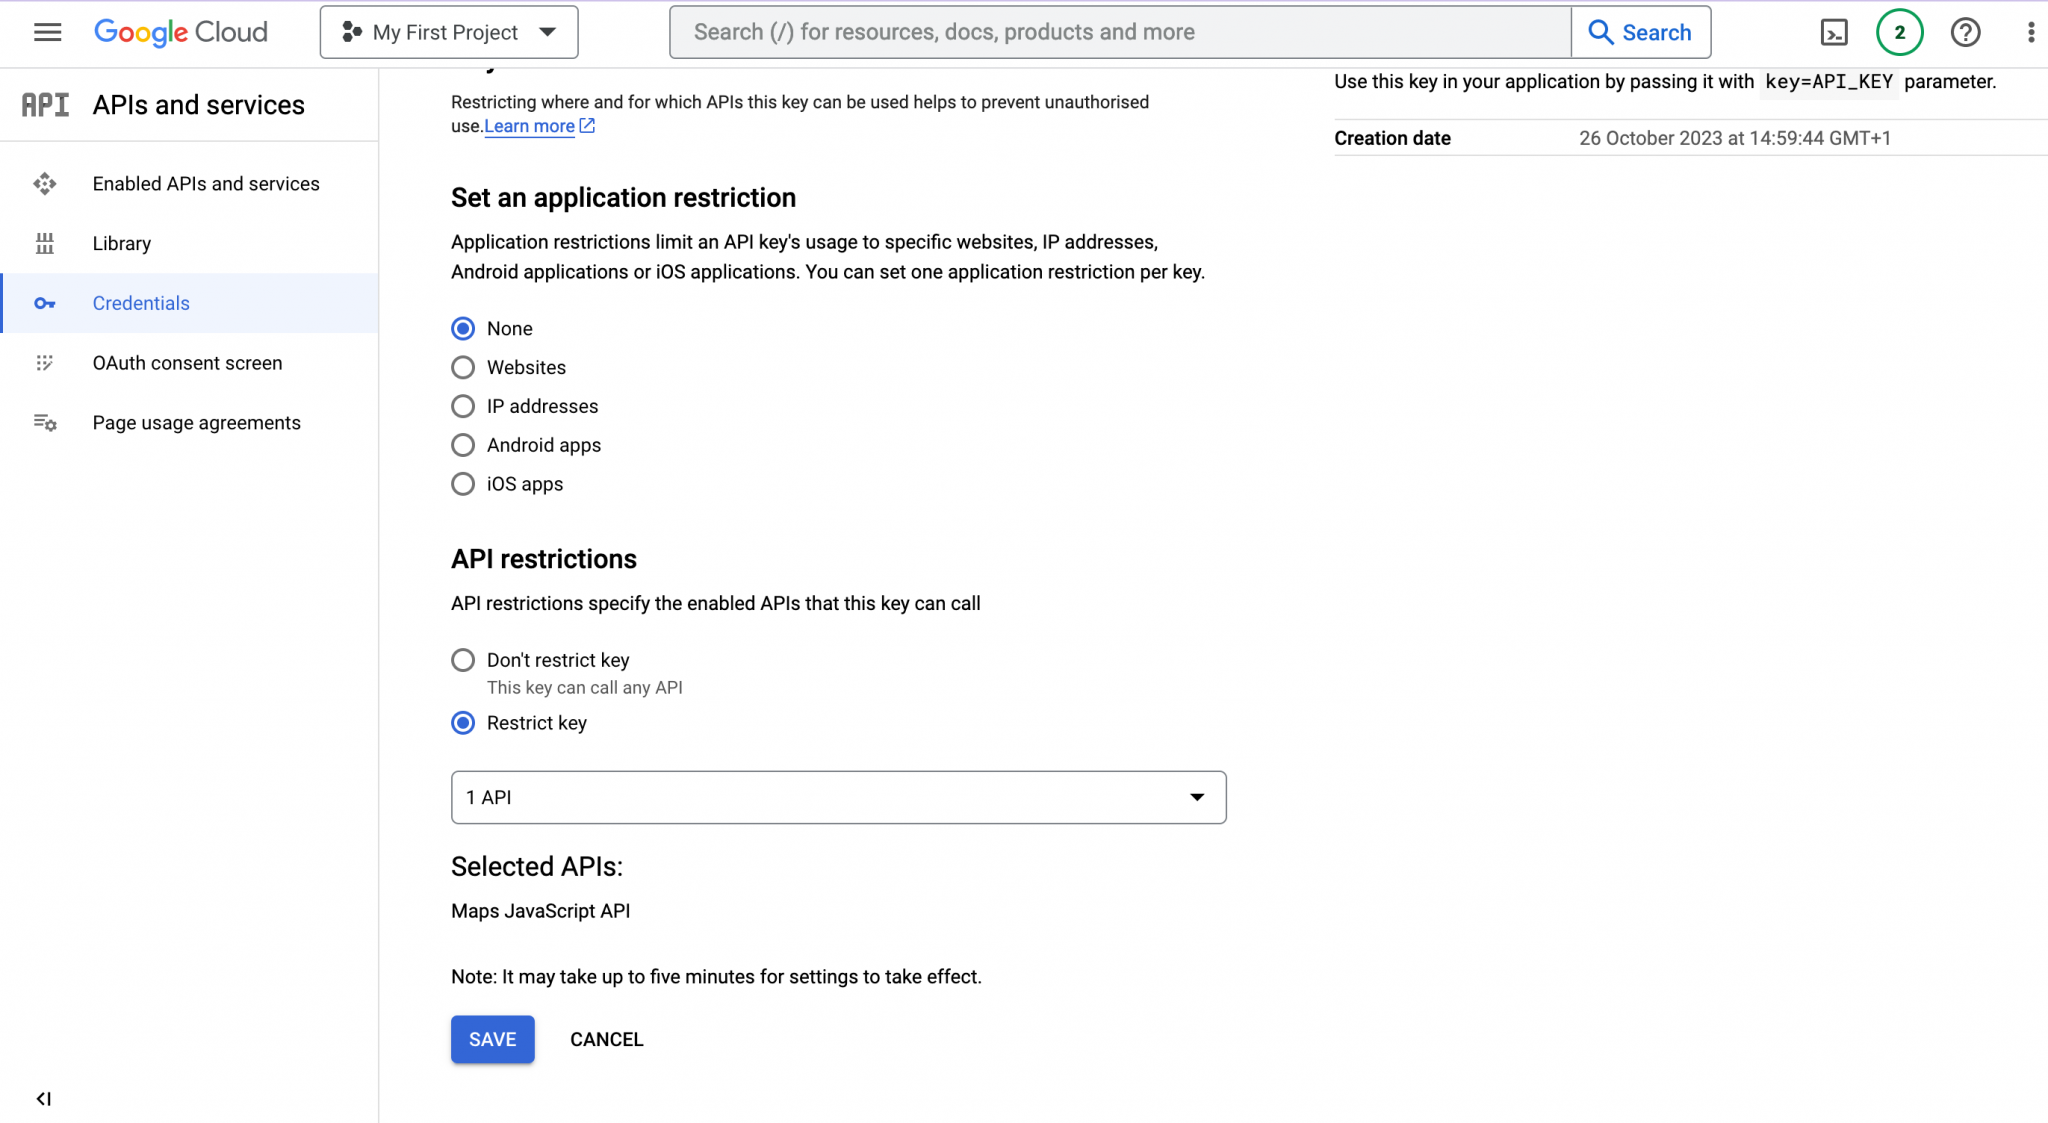Choose Don't restrict key option

pos(463,660)
